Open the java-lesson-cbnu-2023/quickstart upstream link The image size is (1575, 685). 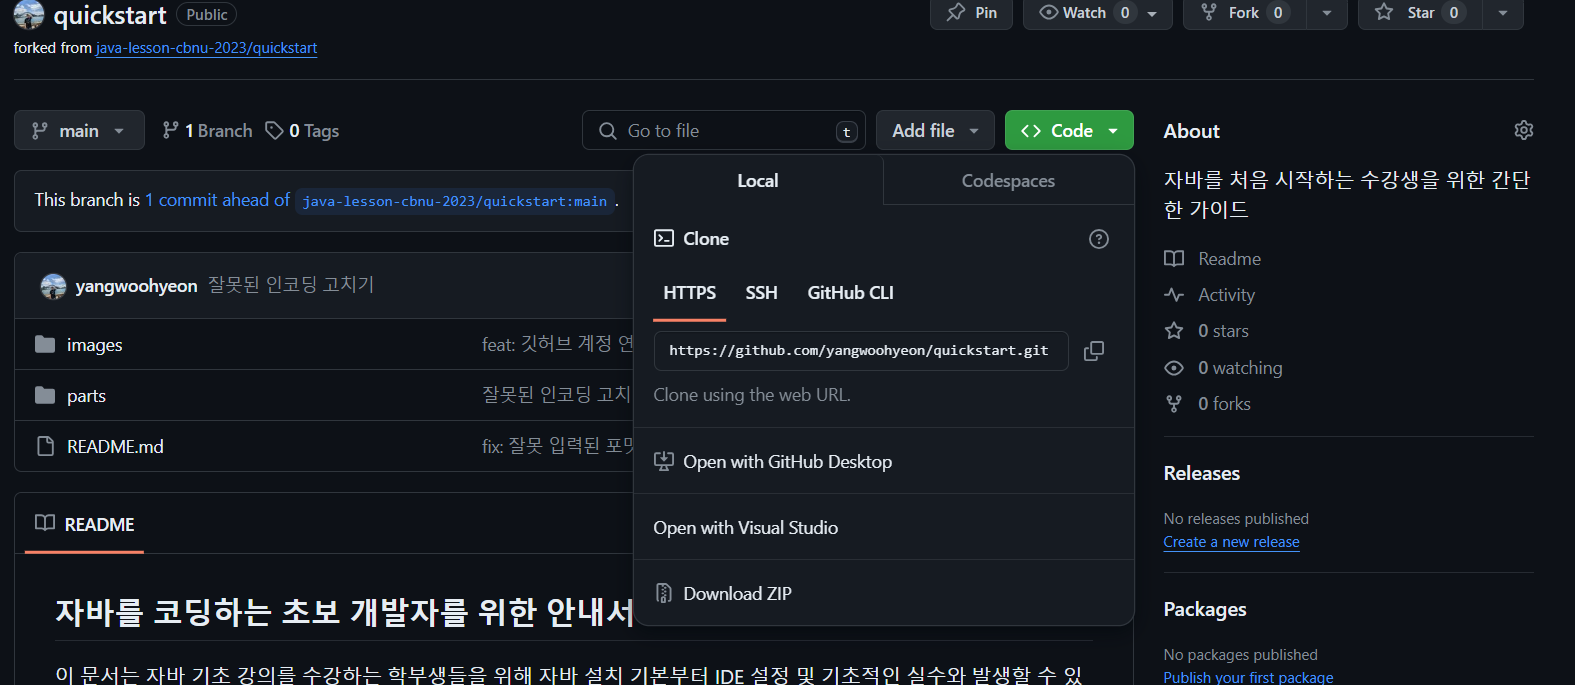click(206, 48)
